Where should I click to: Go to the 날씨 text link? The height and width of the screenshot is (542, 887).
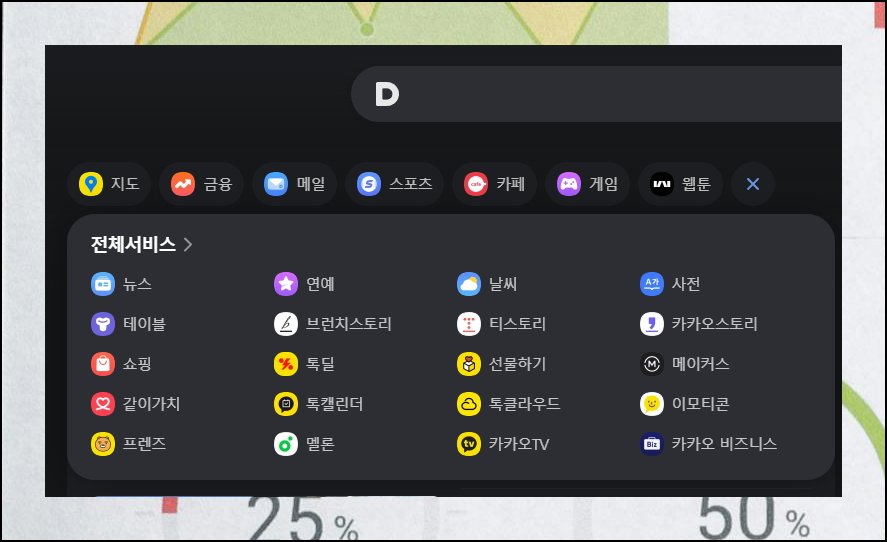[503, 284]
